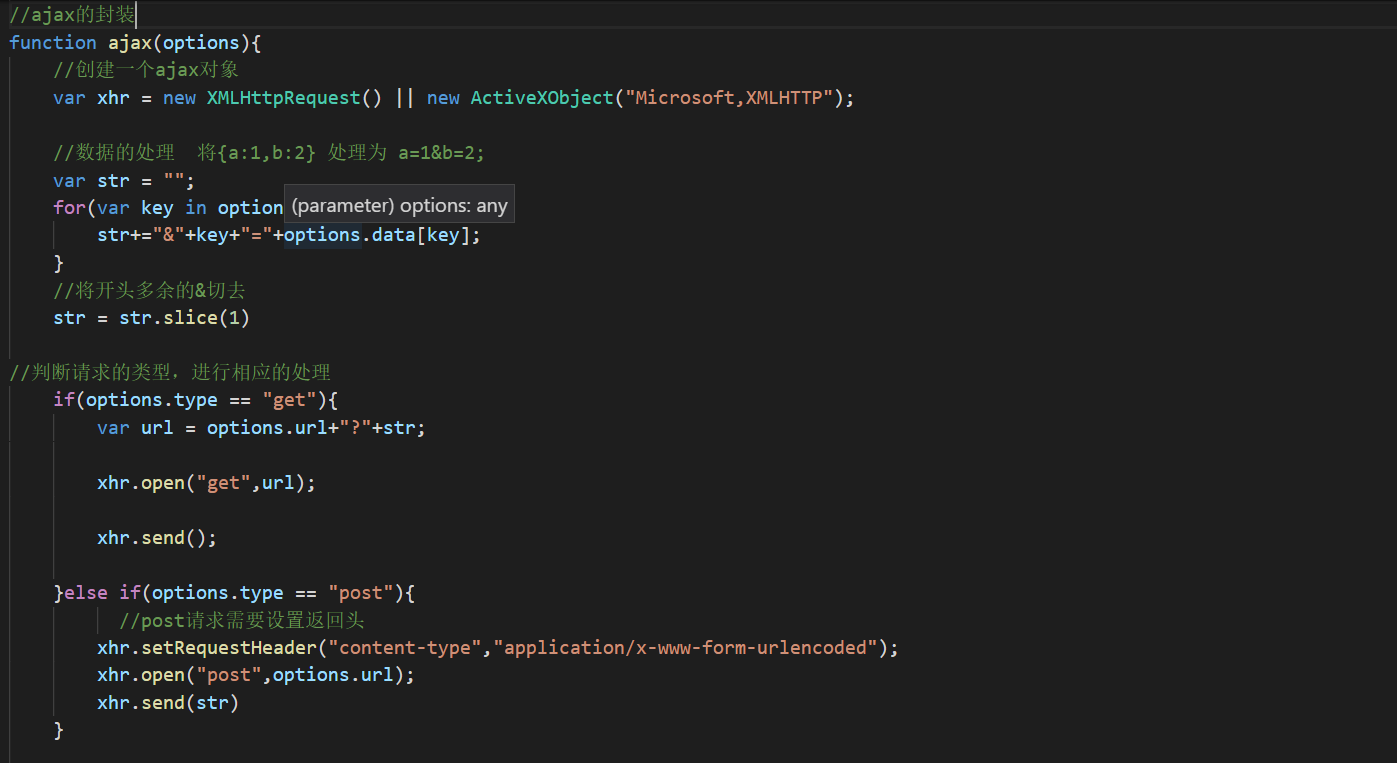Click "ActiveXObject" in the xhr line
The width and height of the screenshot is (1397, 763).
542,98
